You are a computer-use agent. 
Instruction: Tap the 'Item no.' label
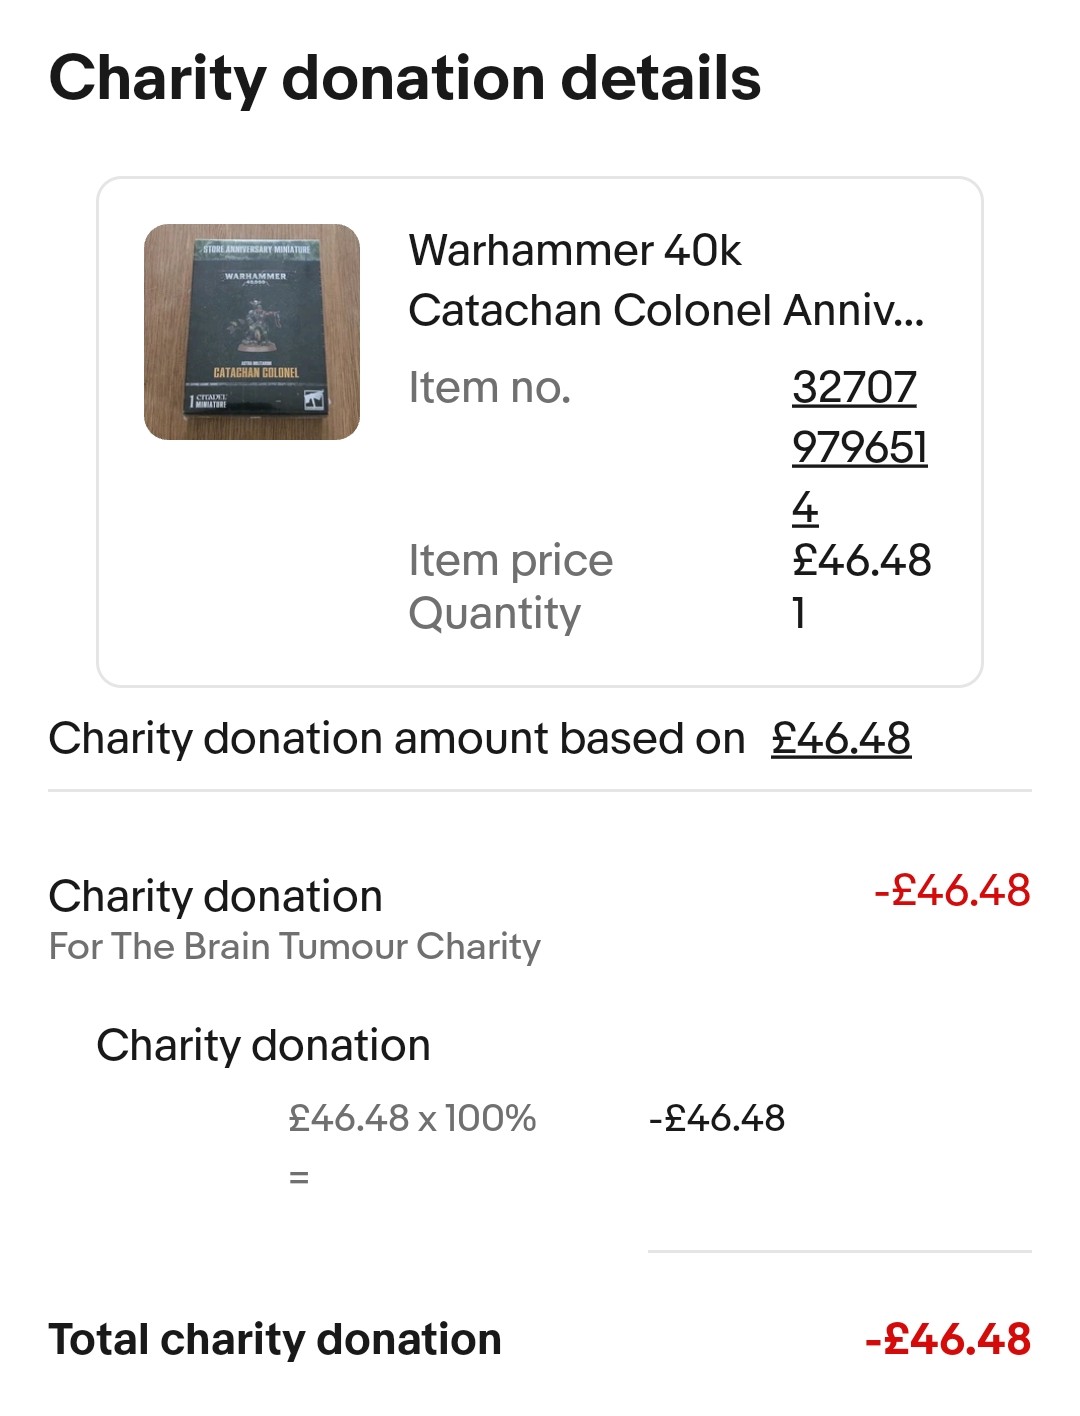489,388
